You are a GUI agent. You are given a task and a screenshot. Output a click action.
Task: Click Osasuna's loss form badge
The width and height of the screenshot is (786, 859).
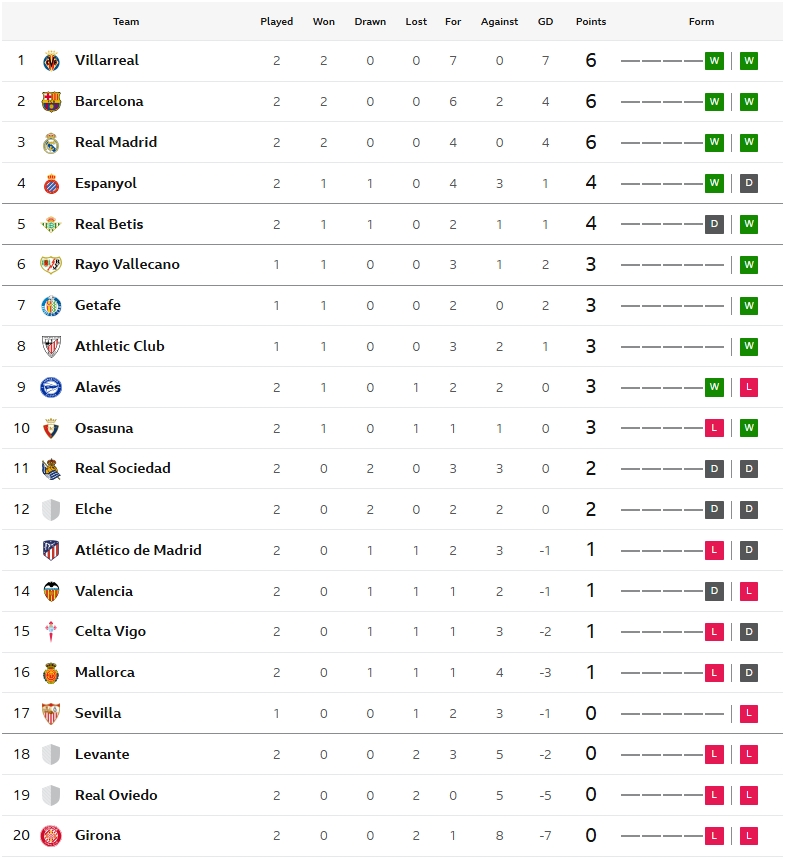click(x=714, y=429)
